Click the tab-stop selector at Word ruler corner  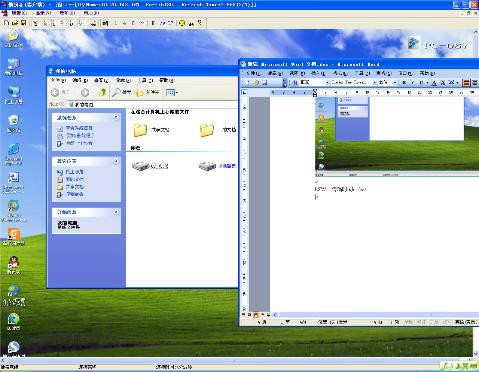(x=244, y=93)
